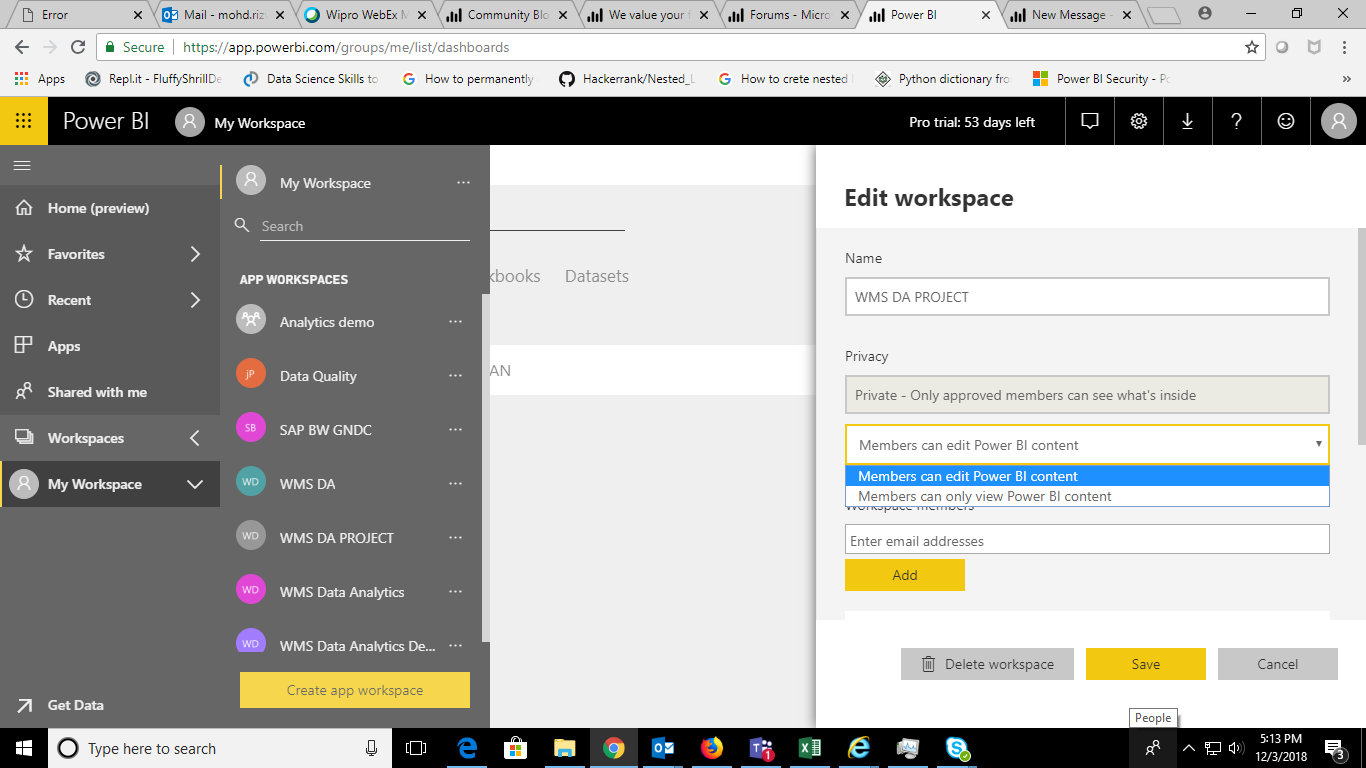Click the Enter email addresses field
The image size is (1366, 768).
1087,540
